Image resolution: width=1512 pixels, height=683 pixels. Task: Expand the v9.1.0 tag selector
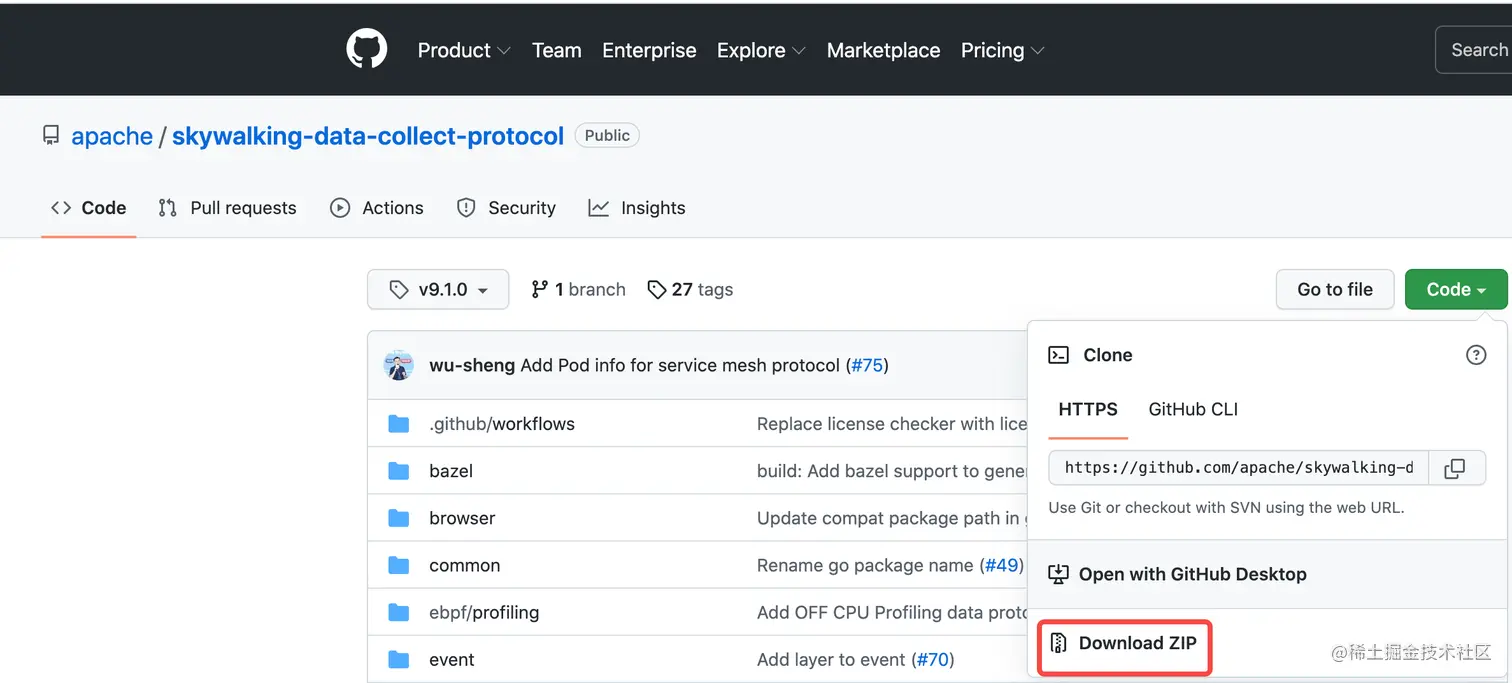pos(438,290)
